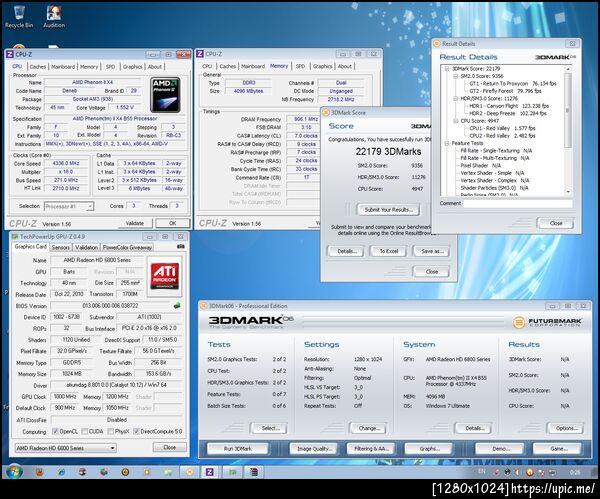This screenshot has width=600, height=499.
Task: Click Details button under System section
Action: (474, 428)
